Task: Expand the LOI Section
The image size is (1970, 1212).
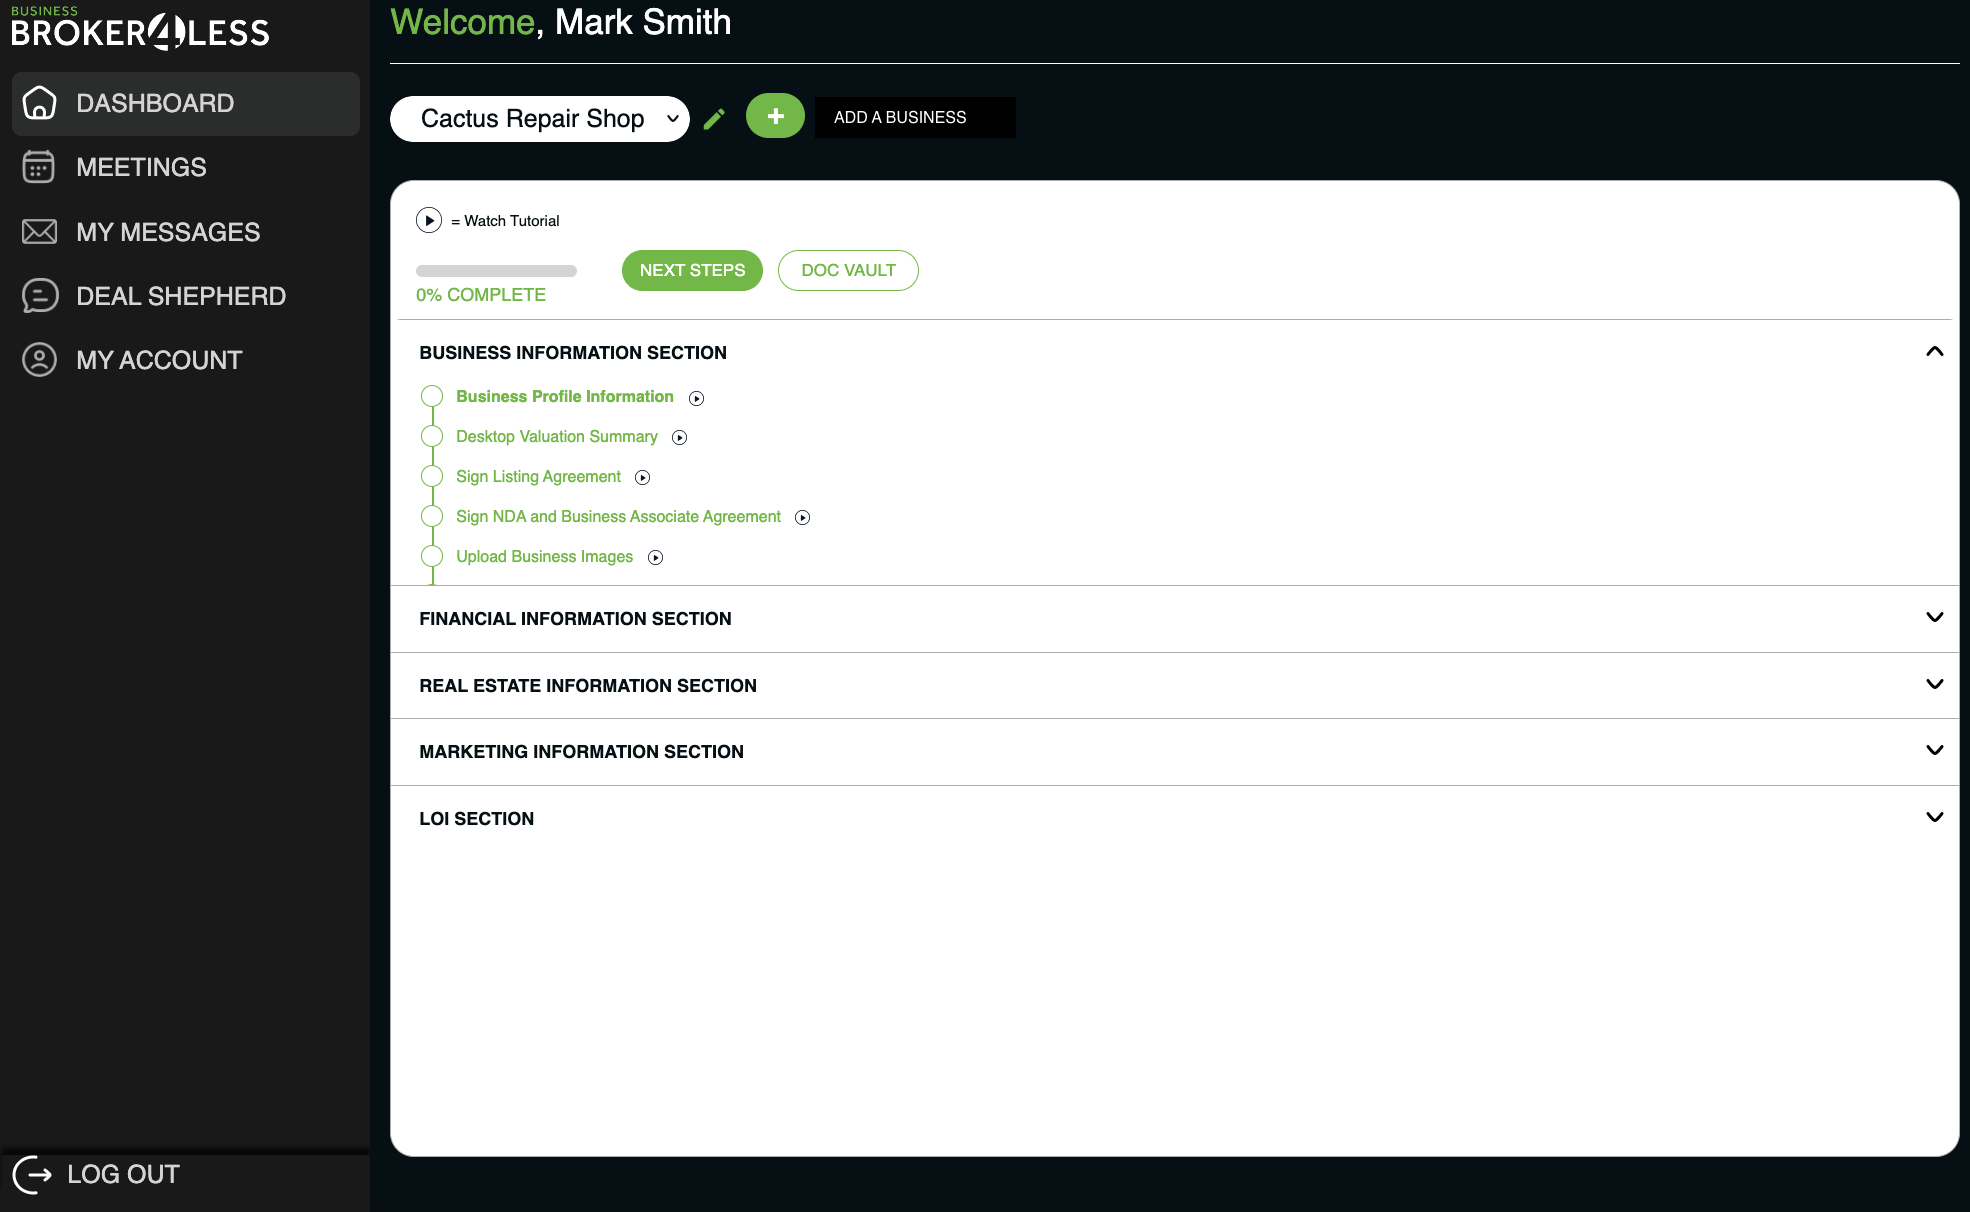Action: click(x=1932, y=817)
